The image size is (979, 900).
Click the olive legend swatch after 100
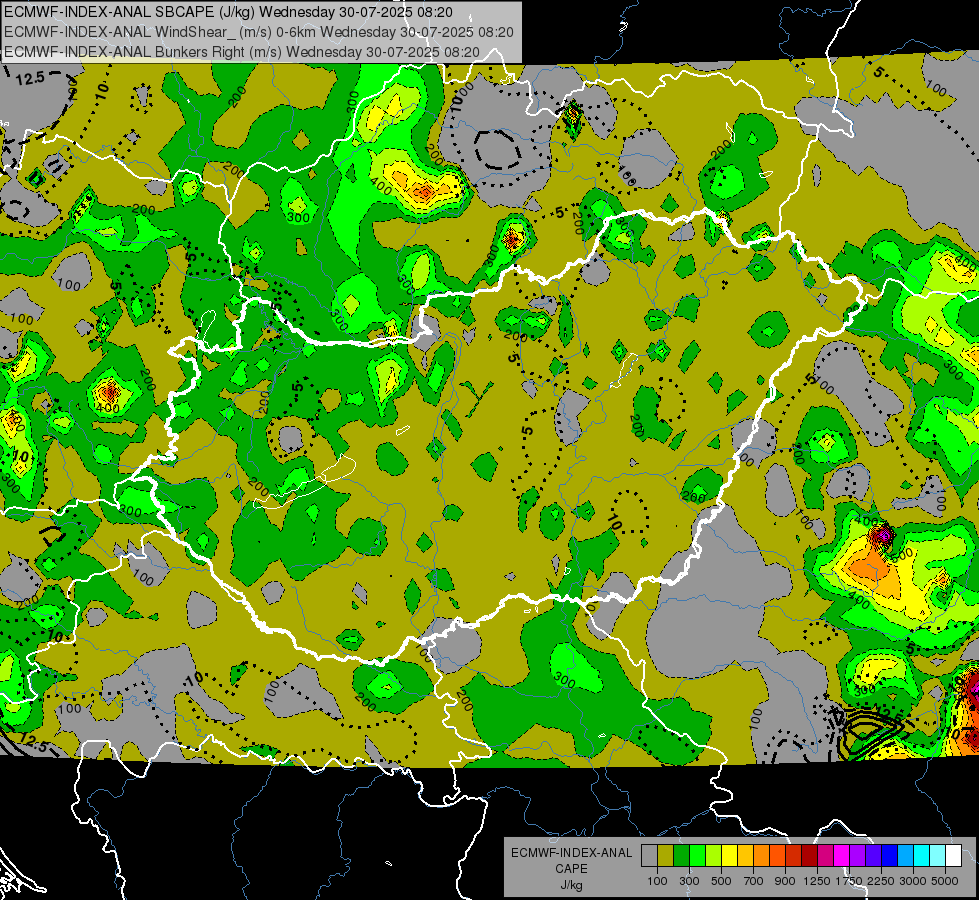666,855
